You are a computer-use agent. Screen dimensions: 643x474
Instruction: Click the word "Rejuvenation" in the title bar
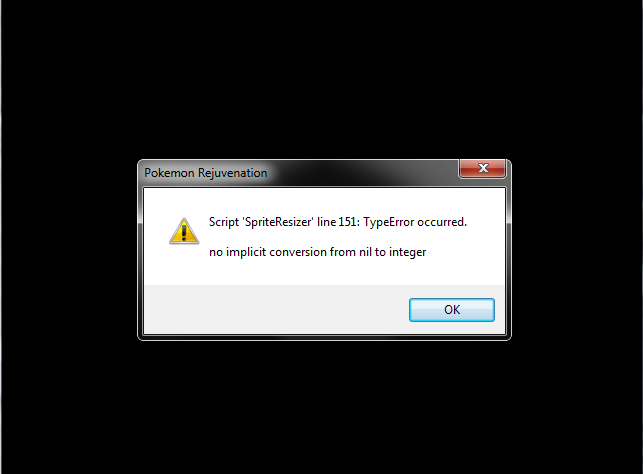coord(233,173)
